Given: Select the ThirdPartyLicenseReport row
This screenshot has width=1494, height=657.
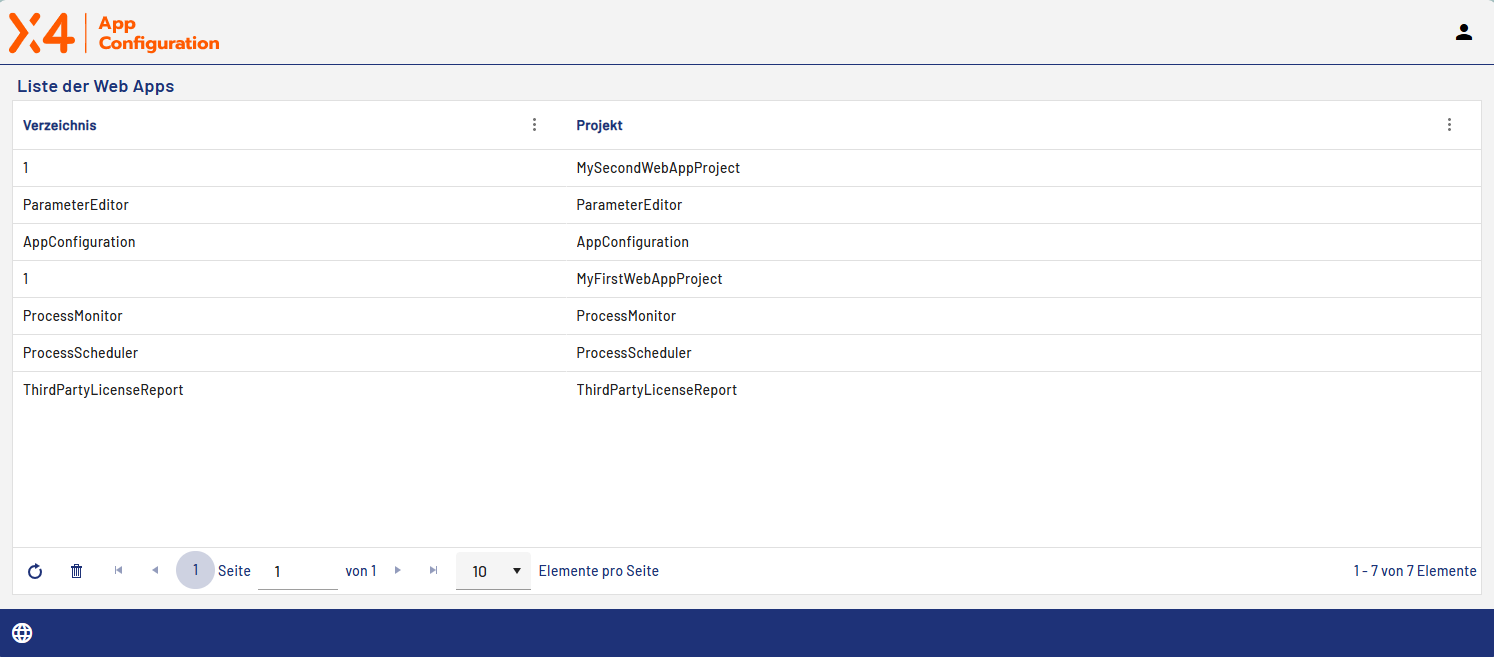Looking at the screenshot, I should click(x=656, y=390).
